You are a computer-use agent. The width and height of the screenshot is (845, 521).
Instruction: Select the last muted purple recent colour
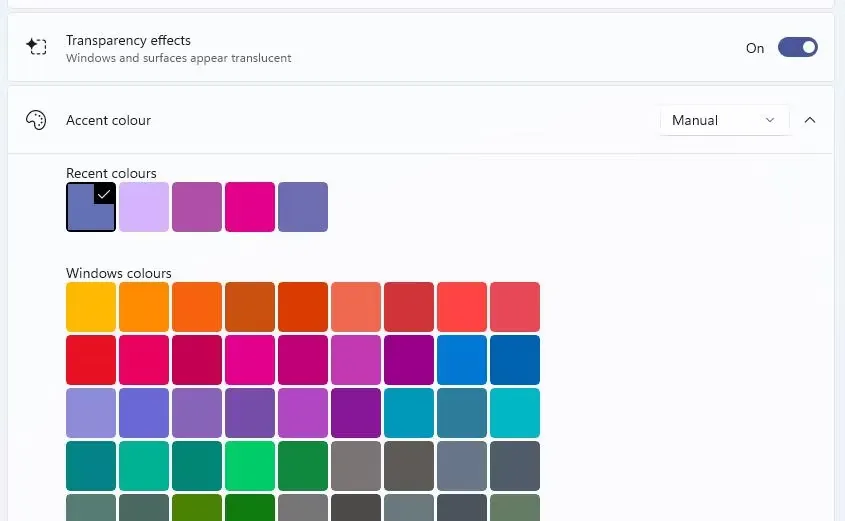point(303,207)
